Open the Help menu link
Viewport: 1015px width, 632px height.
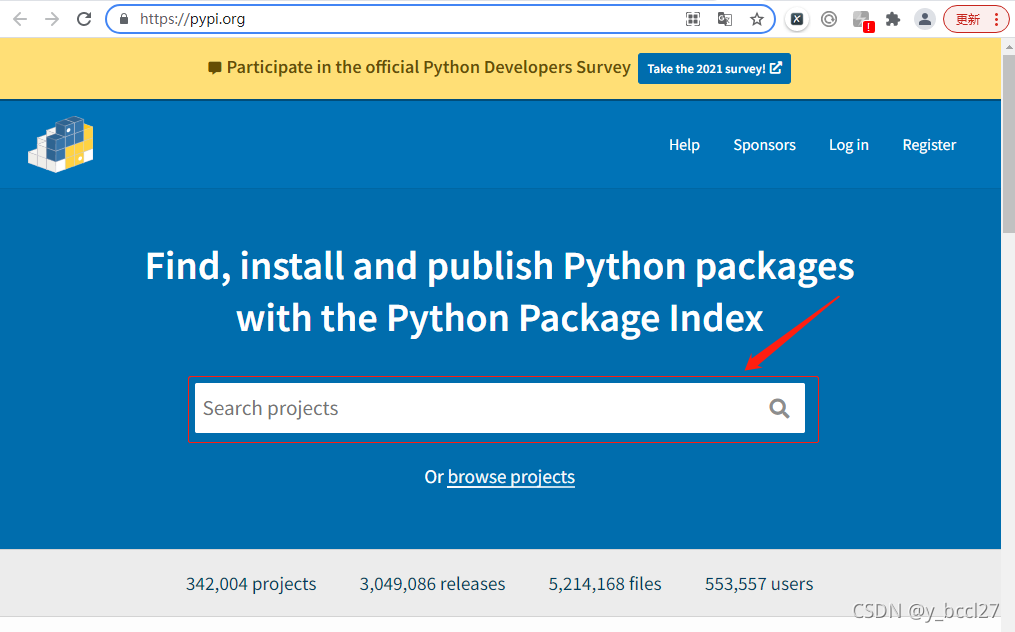684,145
